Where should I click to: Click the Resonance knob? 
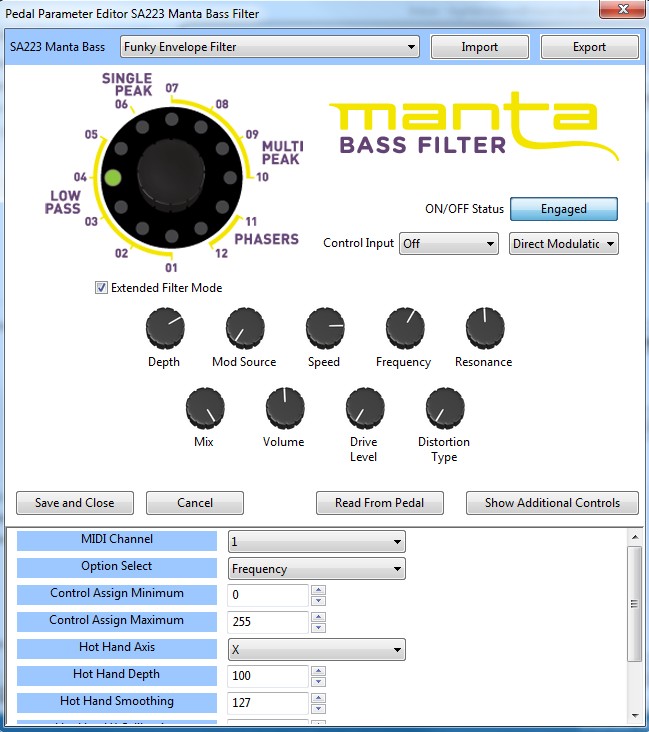[x=485, y=328]
